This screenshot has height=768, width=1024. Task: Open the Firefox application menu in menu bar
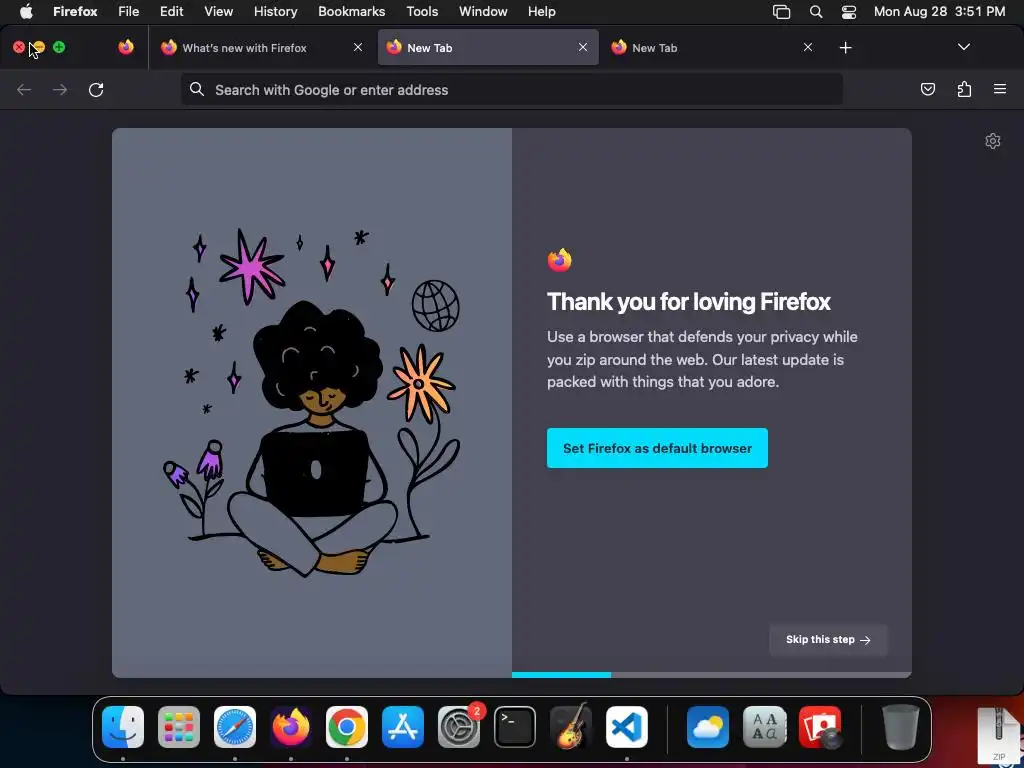[75, 11]
